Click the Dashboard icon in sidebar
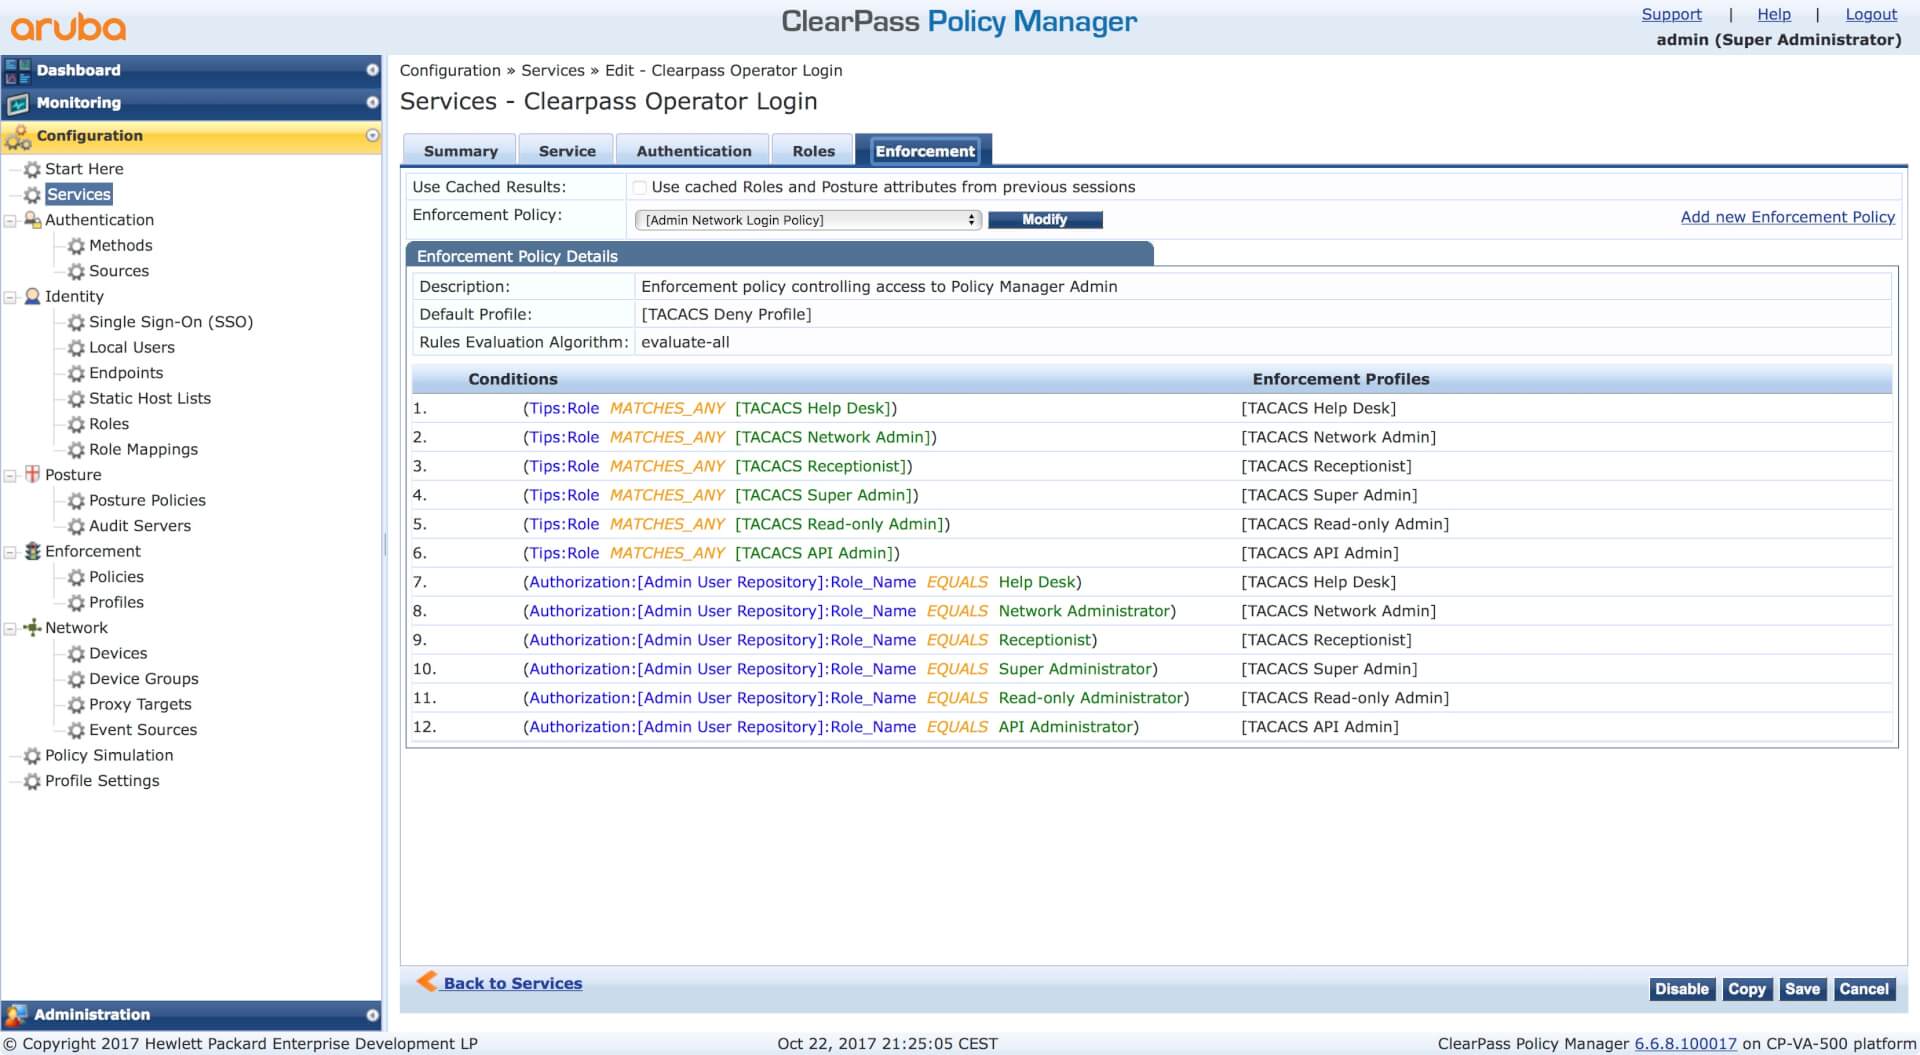Viewport: 1920px width, 1055px height. pos(17,70)
